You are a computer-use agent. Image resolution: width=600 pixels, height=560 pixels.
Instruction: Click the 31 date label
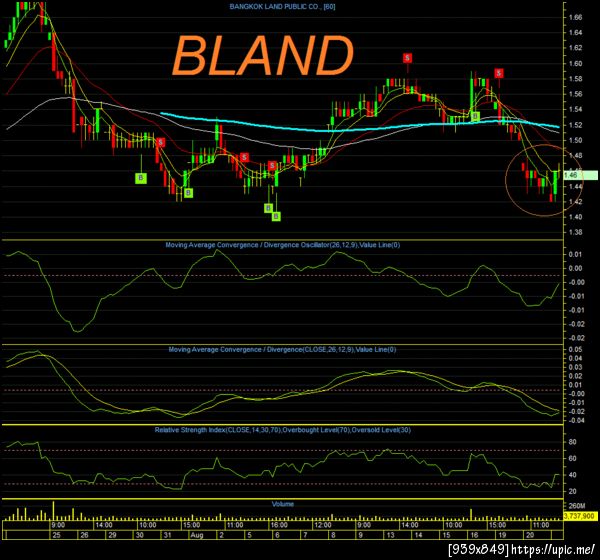click(167, 535)
